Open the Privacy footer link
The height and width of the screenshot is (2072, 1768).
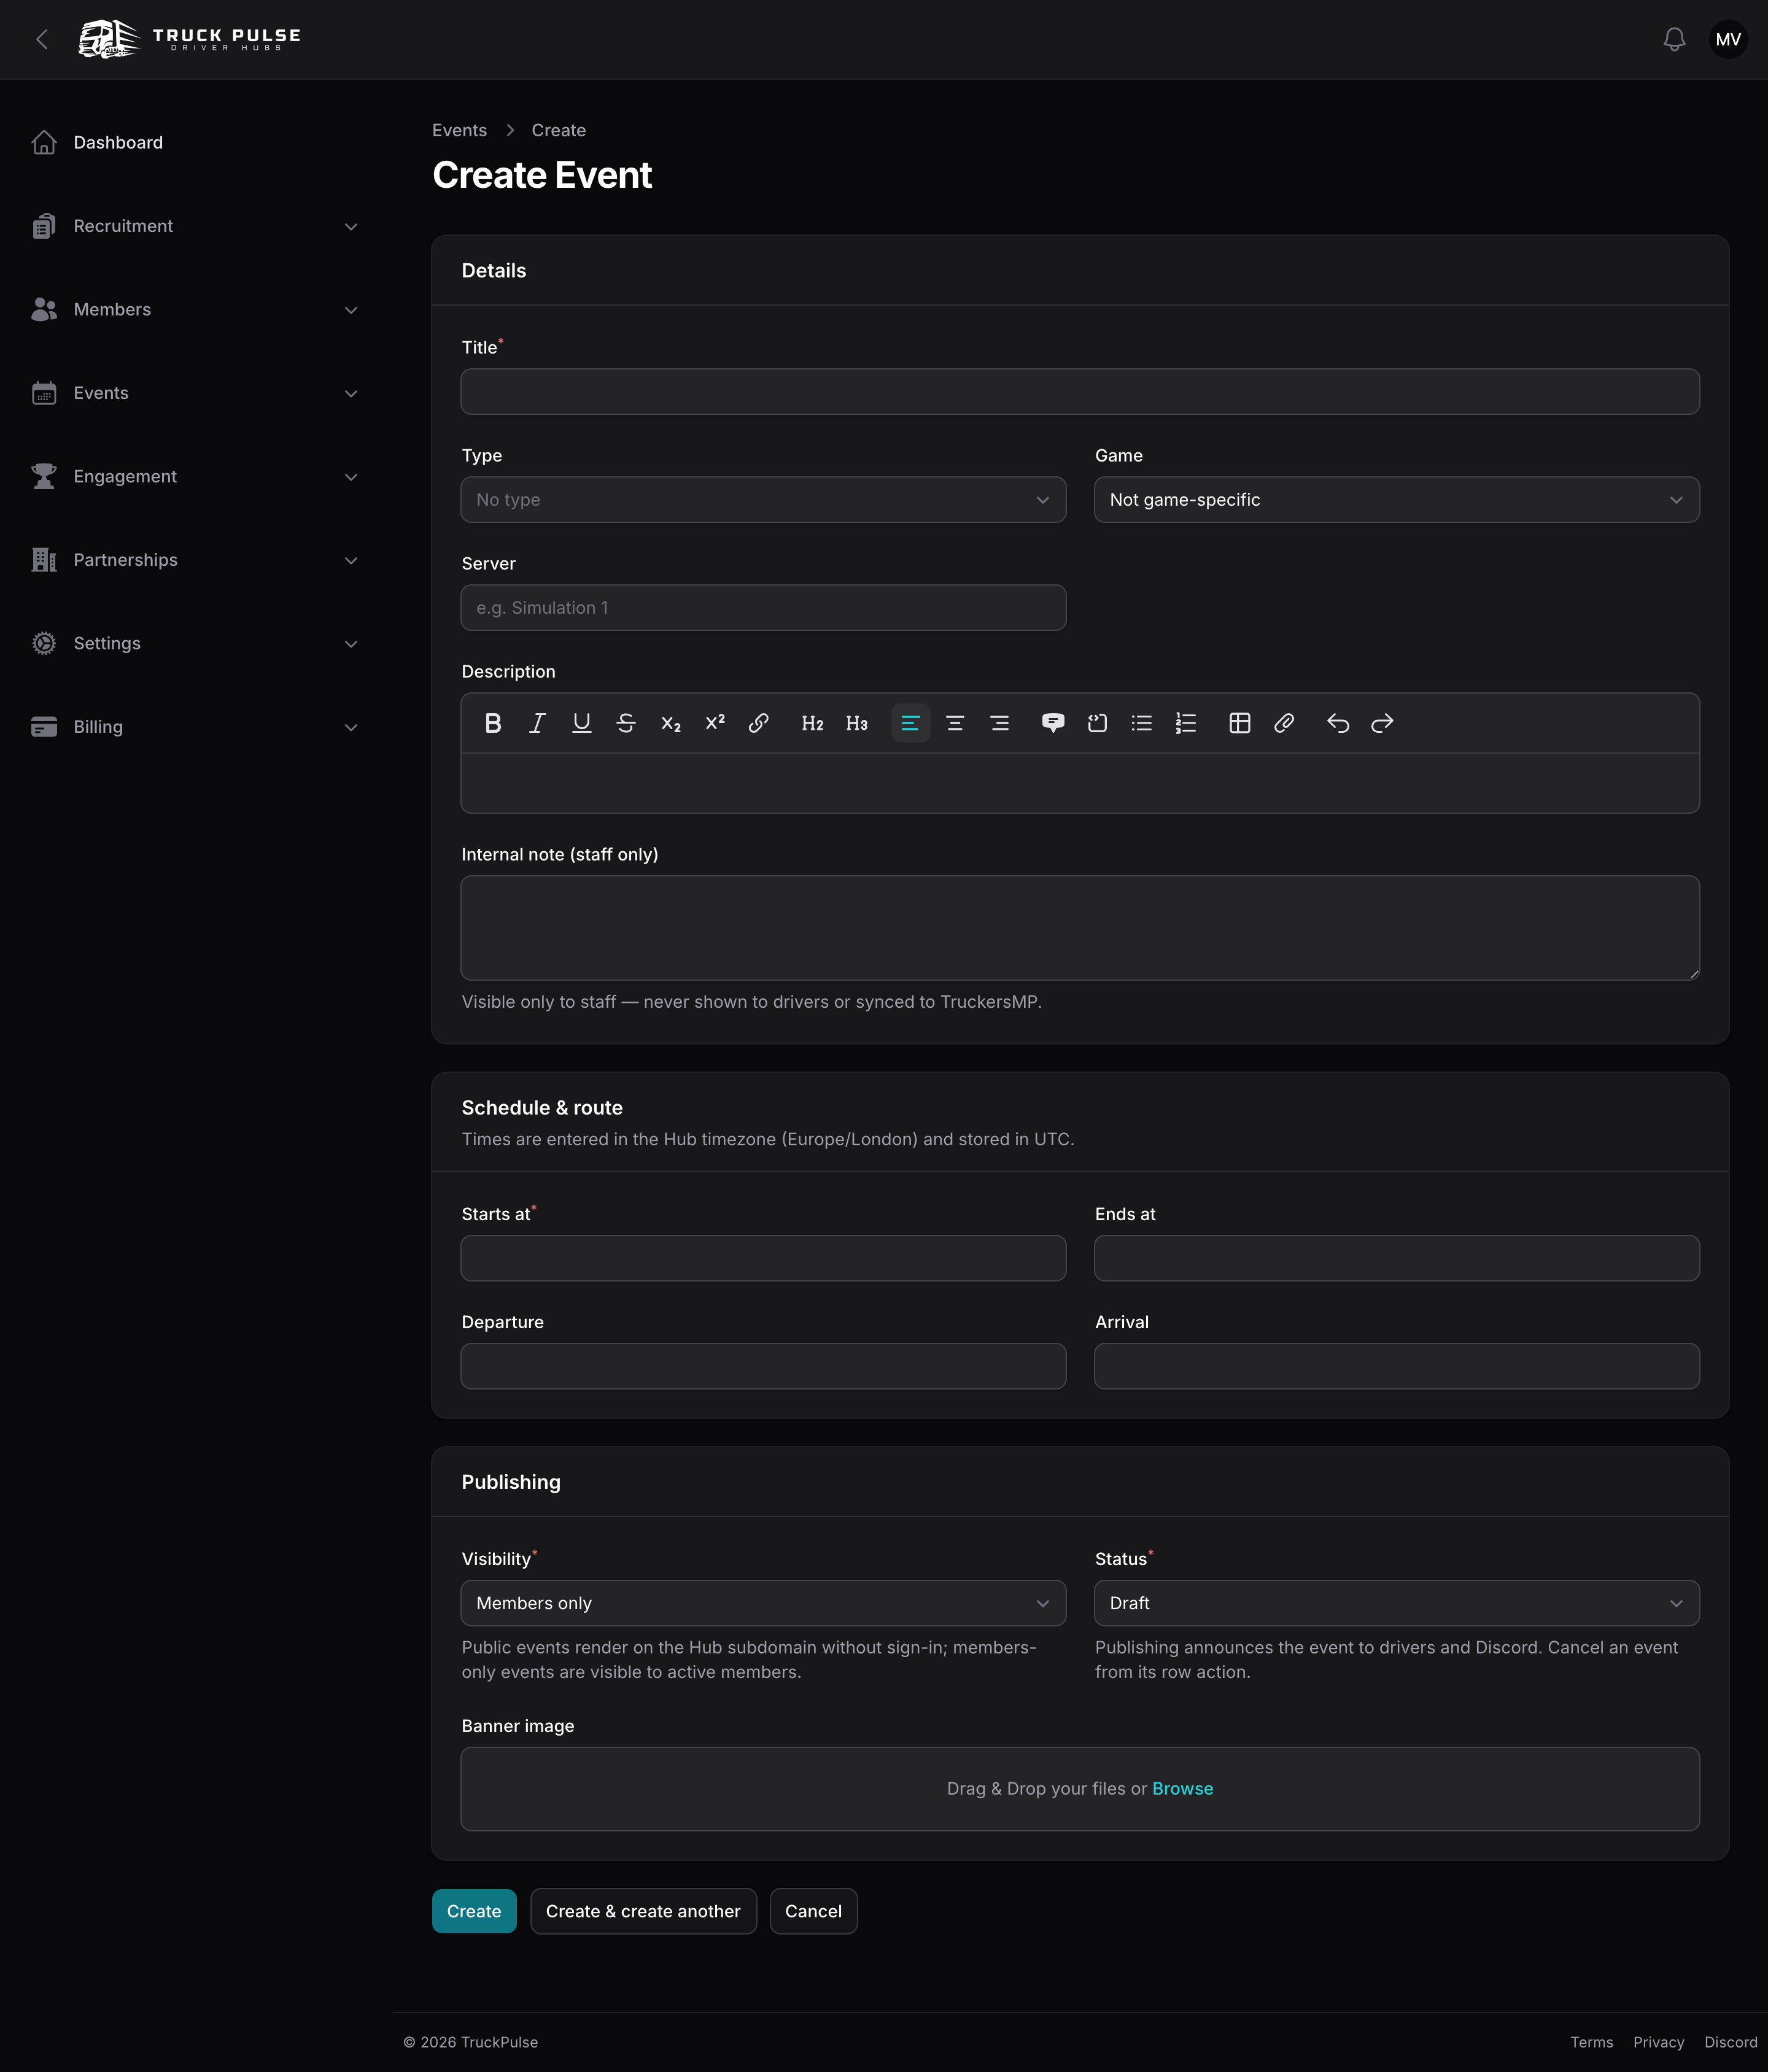1658,2042
